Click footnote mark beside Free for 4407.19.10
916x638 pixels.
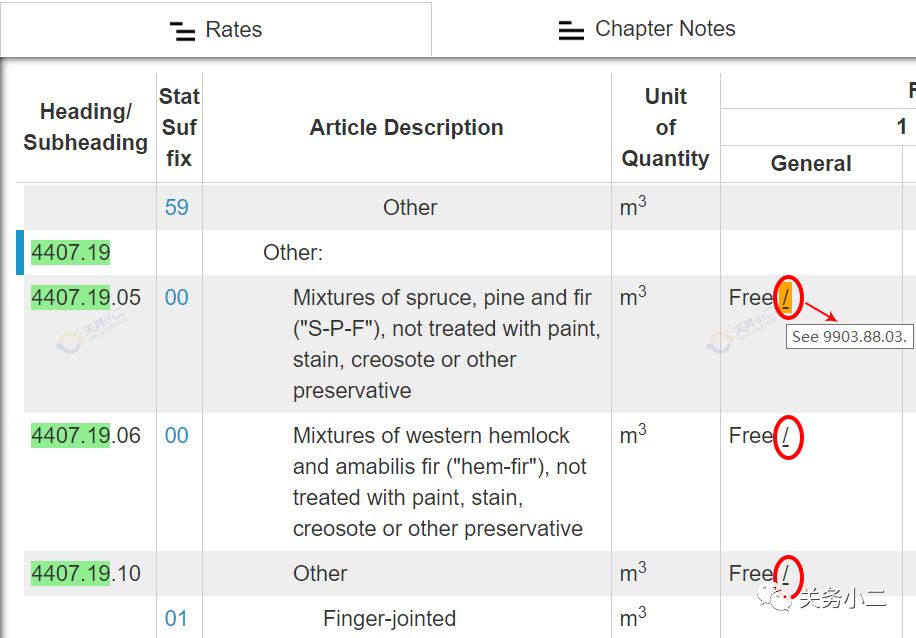786,574
